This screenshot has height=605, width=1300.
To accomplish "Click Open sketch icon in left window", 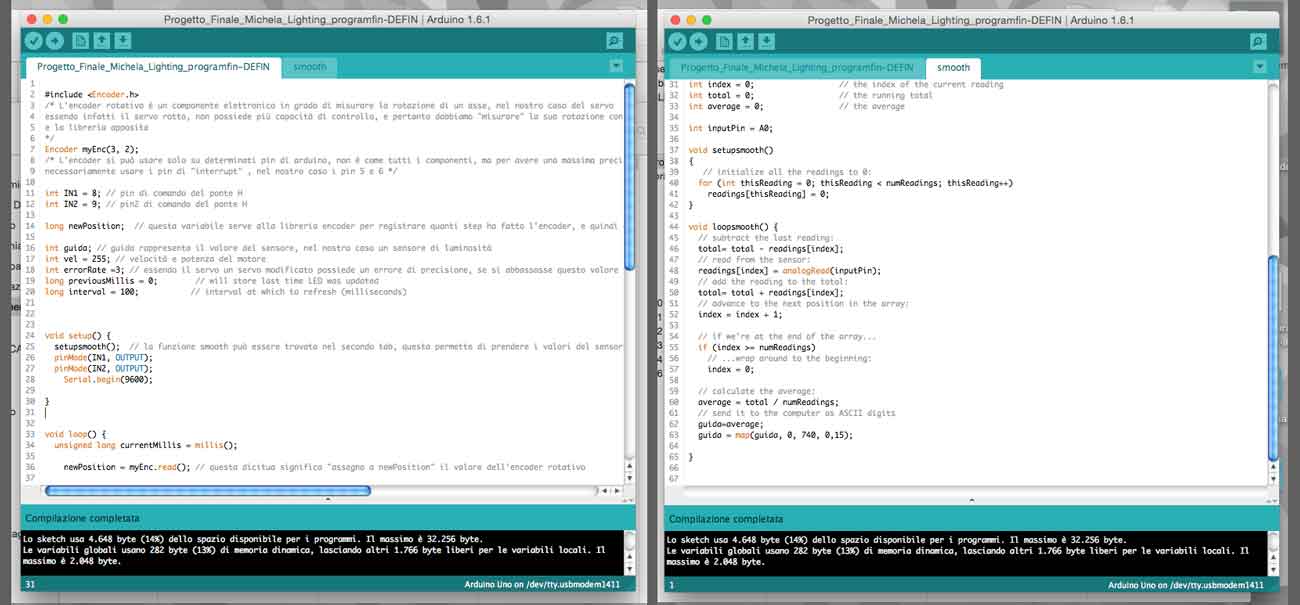I will 101,41.
